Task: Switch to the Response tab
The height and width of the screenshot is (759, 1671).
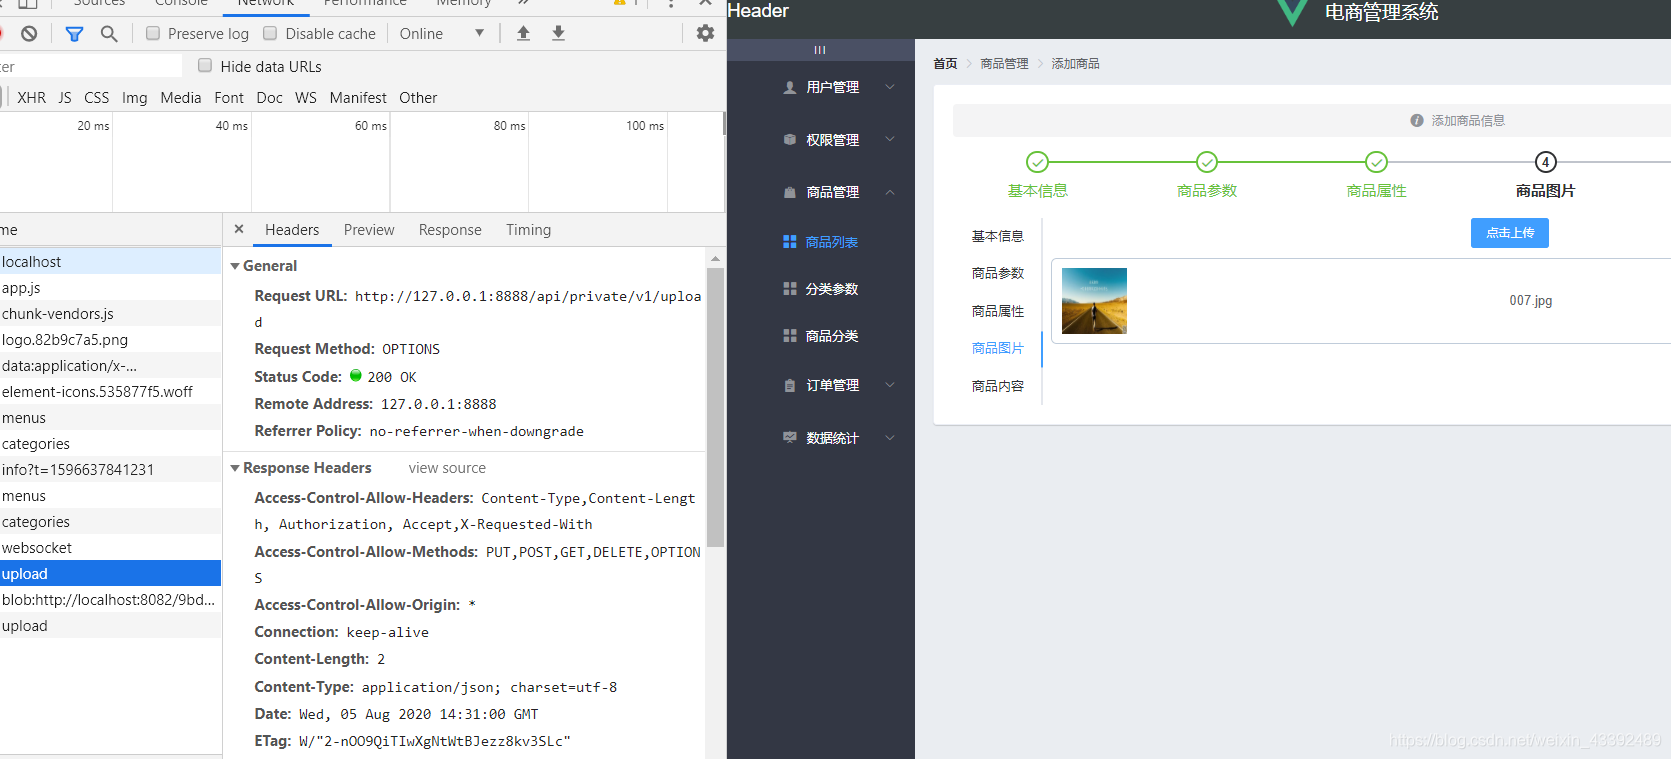Action: click(450, 230)
